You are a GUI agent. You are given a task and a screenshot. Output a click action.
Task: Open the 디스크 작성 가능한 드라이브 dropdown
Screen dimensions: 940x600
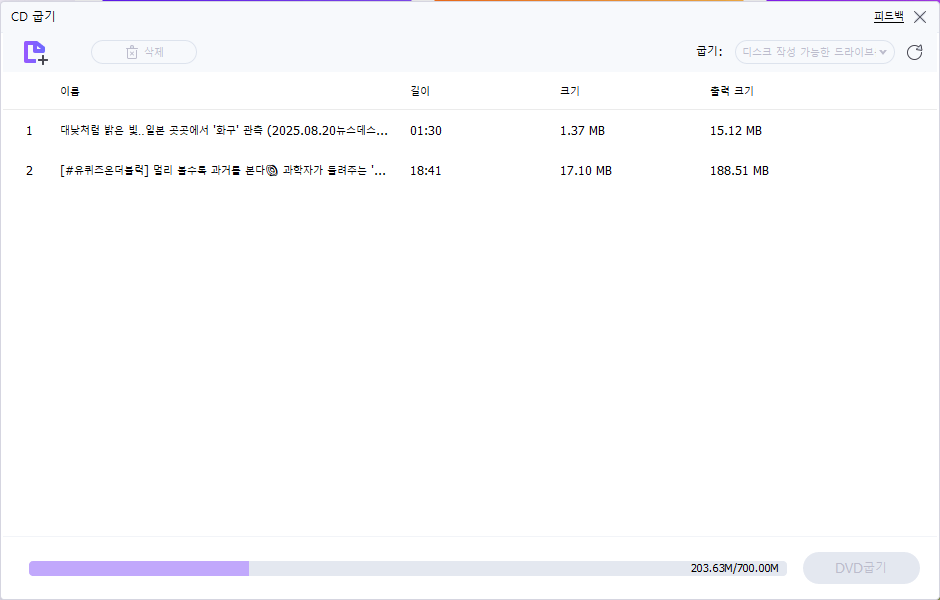point(815,52)
